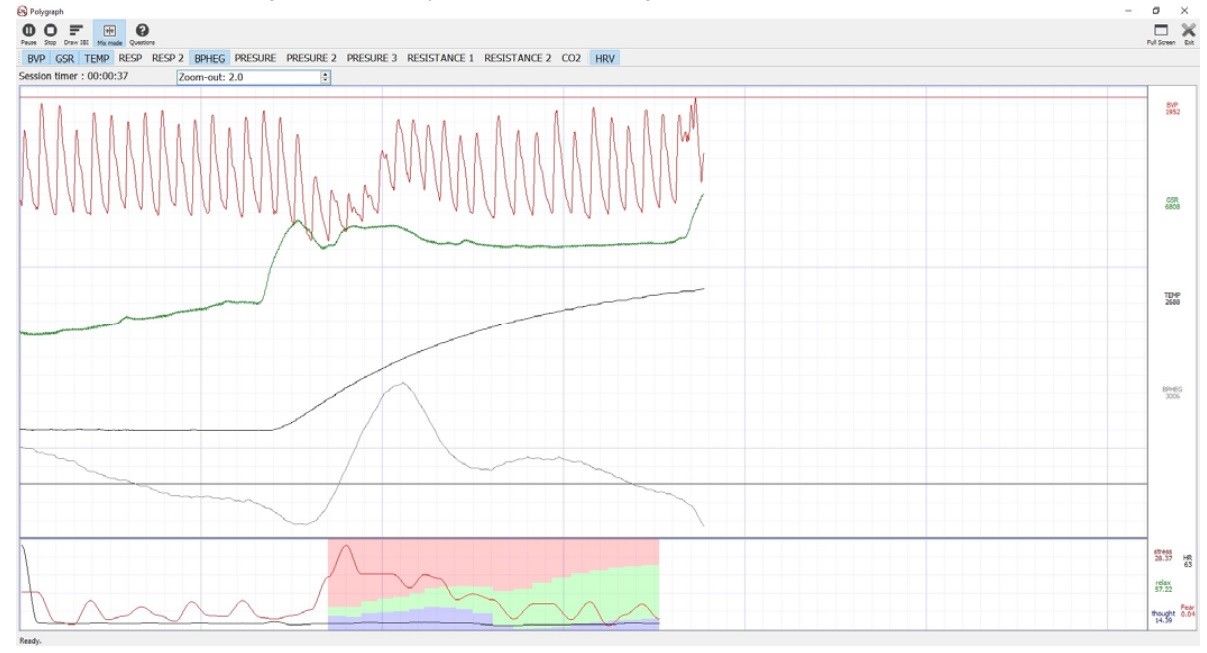
Task: Click the BVP 1952 value label
Action: coord(1173,108)
